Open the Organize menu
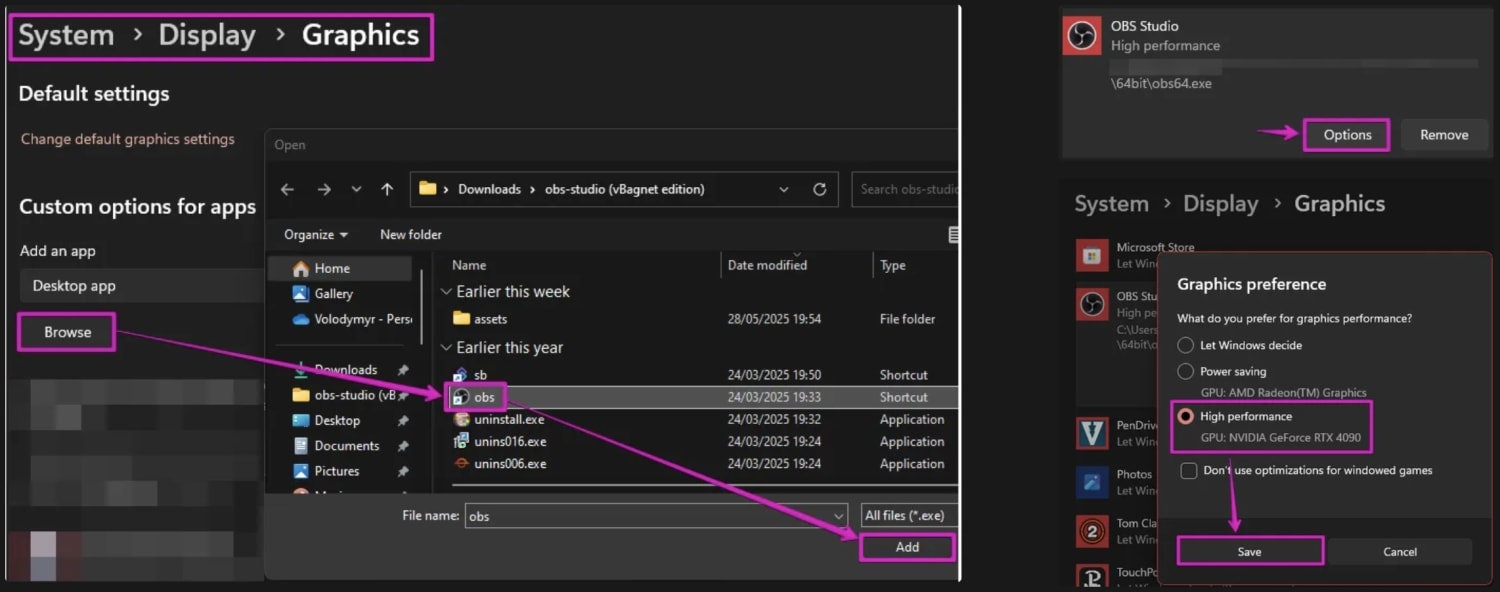1500x592 pixels. [x=316, y=234]
